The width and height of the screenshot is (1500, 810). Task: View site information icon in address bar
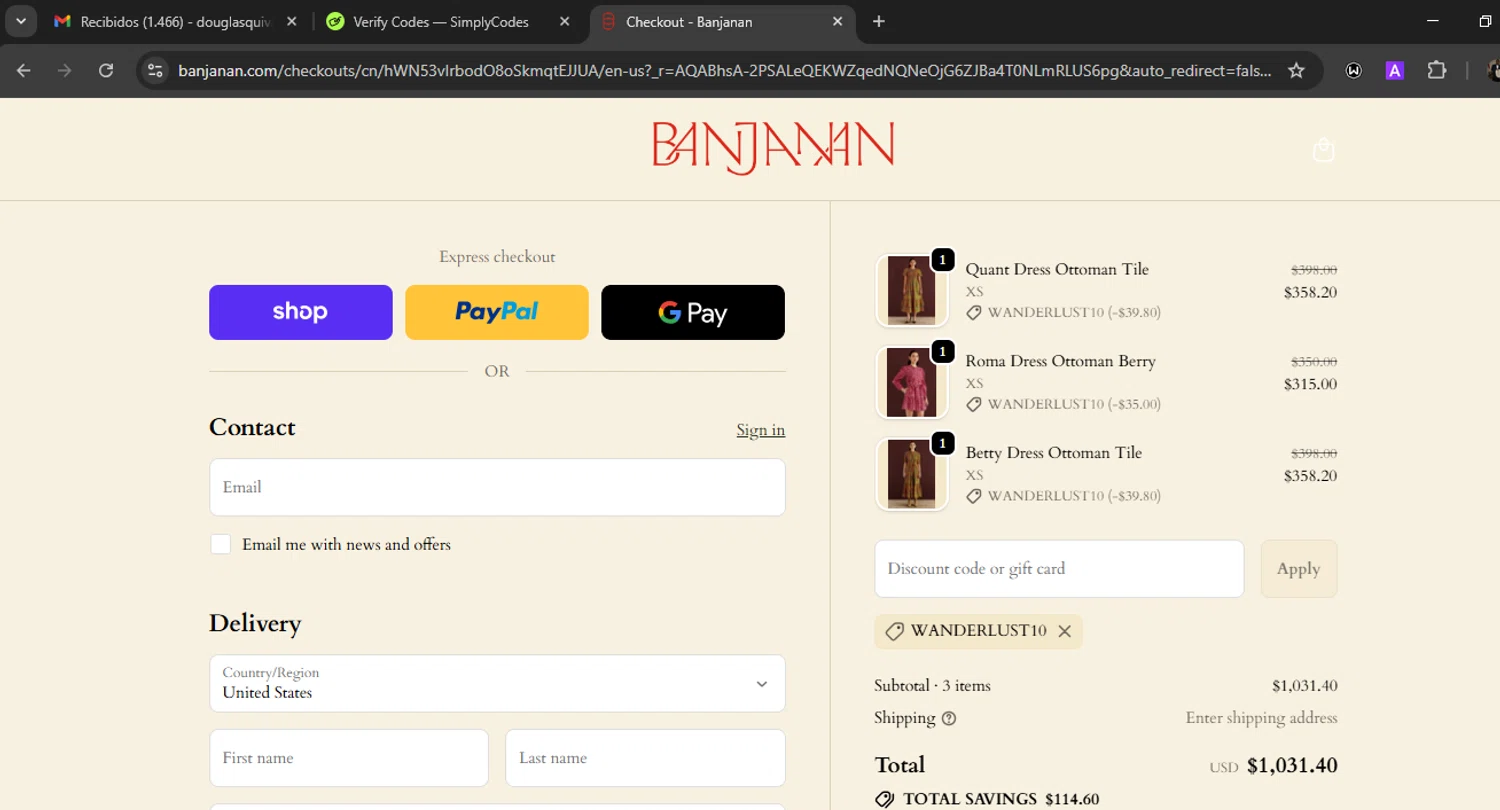click(x=154, y=70)
